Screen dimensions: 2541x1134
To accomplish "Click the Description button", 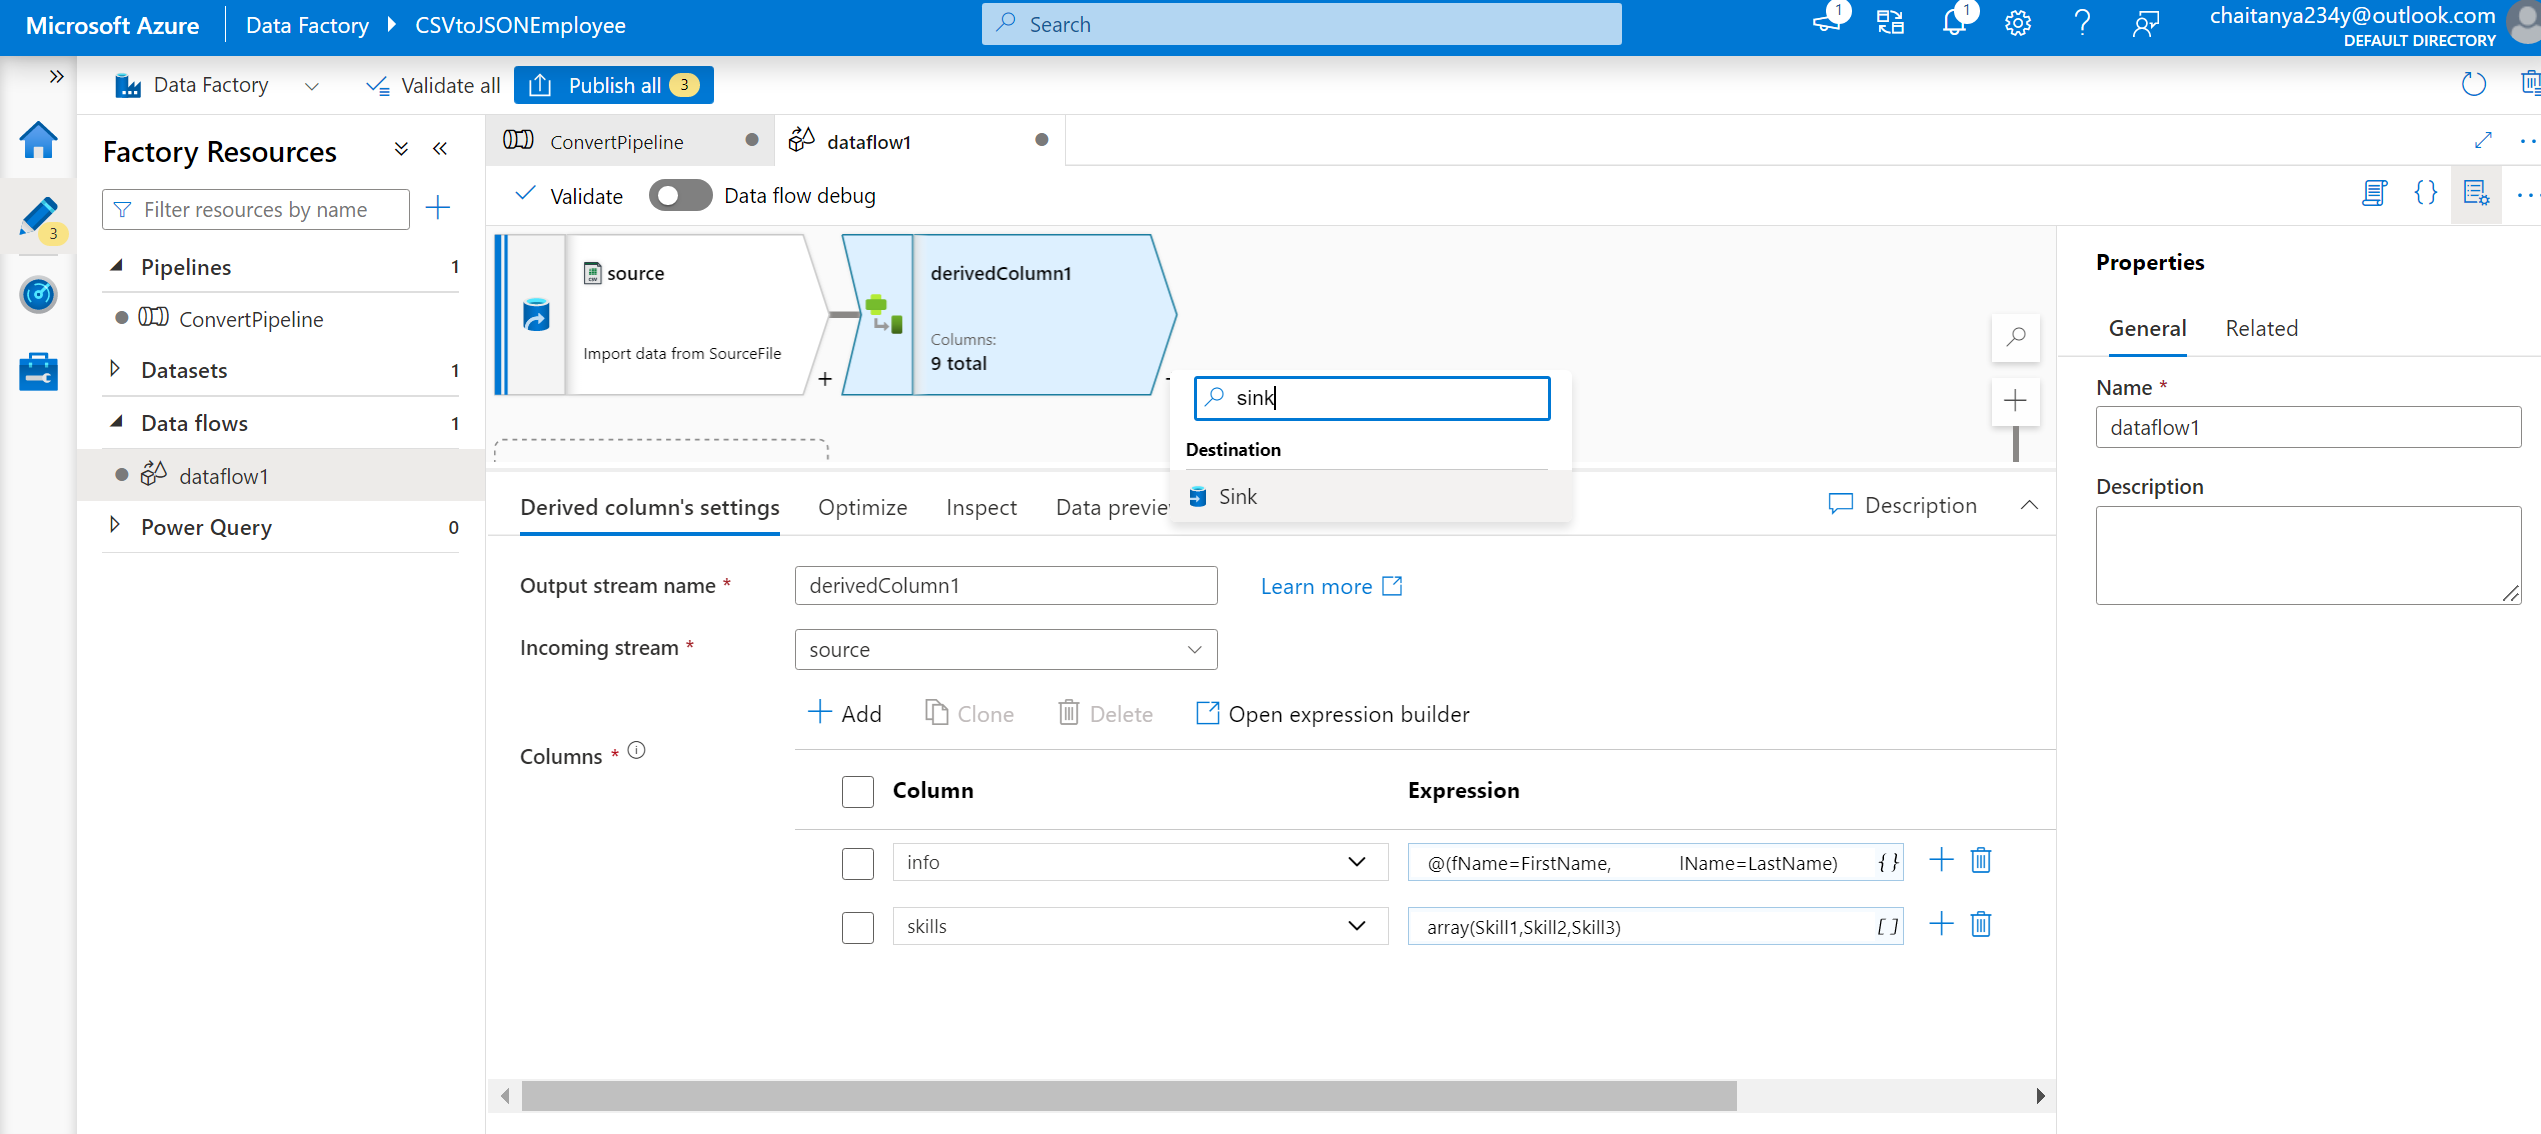I will (1902, 505).
